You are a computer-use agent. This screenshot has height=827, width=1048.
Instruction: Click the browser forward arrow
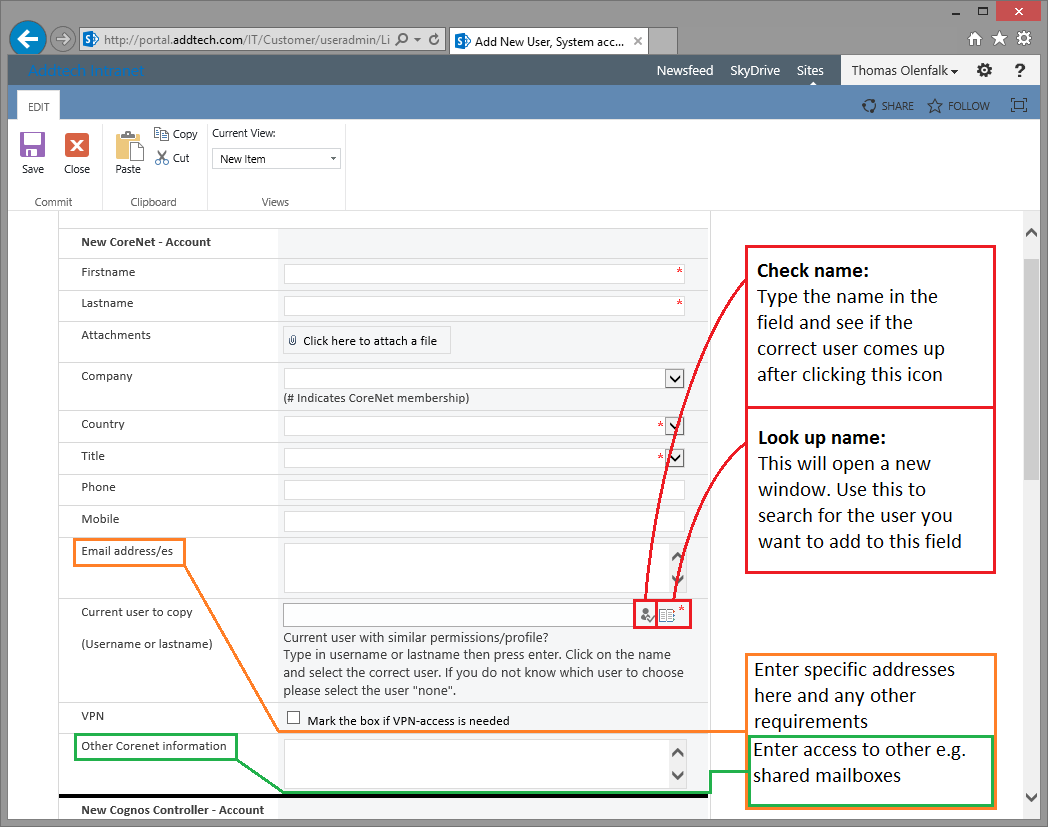coord(62,39)
